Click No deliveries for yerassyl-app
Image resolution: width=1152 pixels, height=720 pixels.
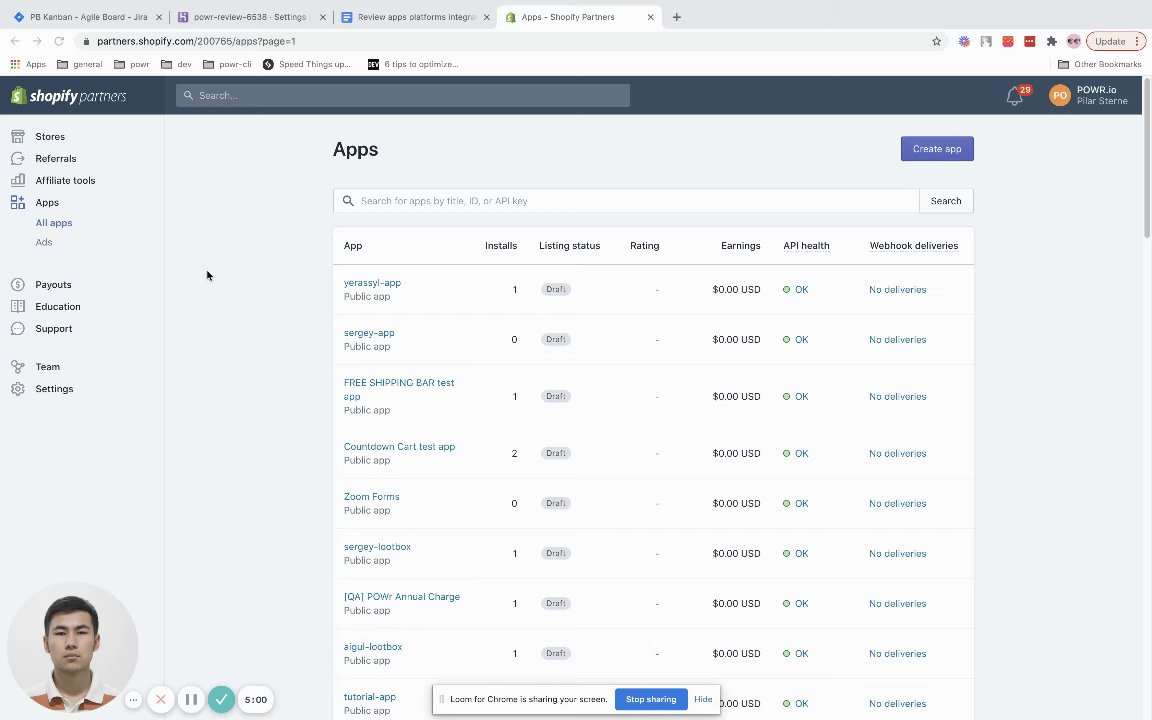[x=898, y=289]
